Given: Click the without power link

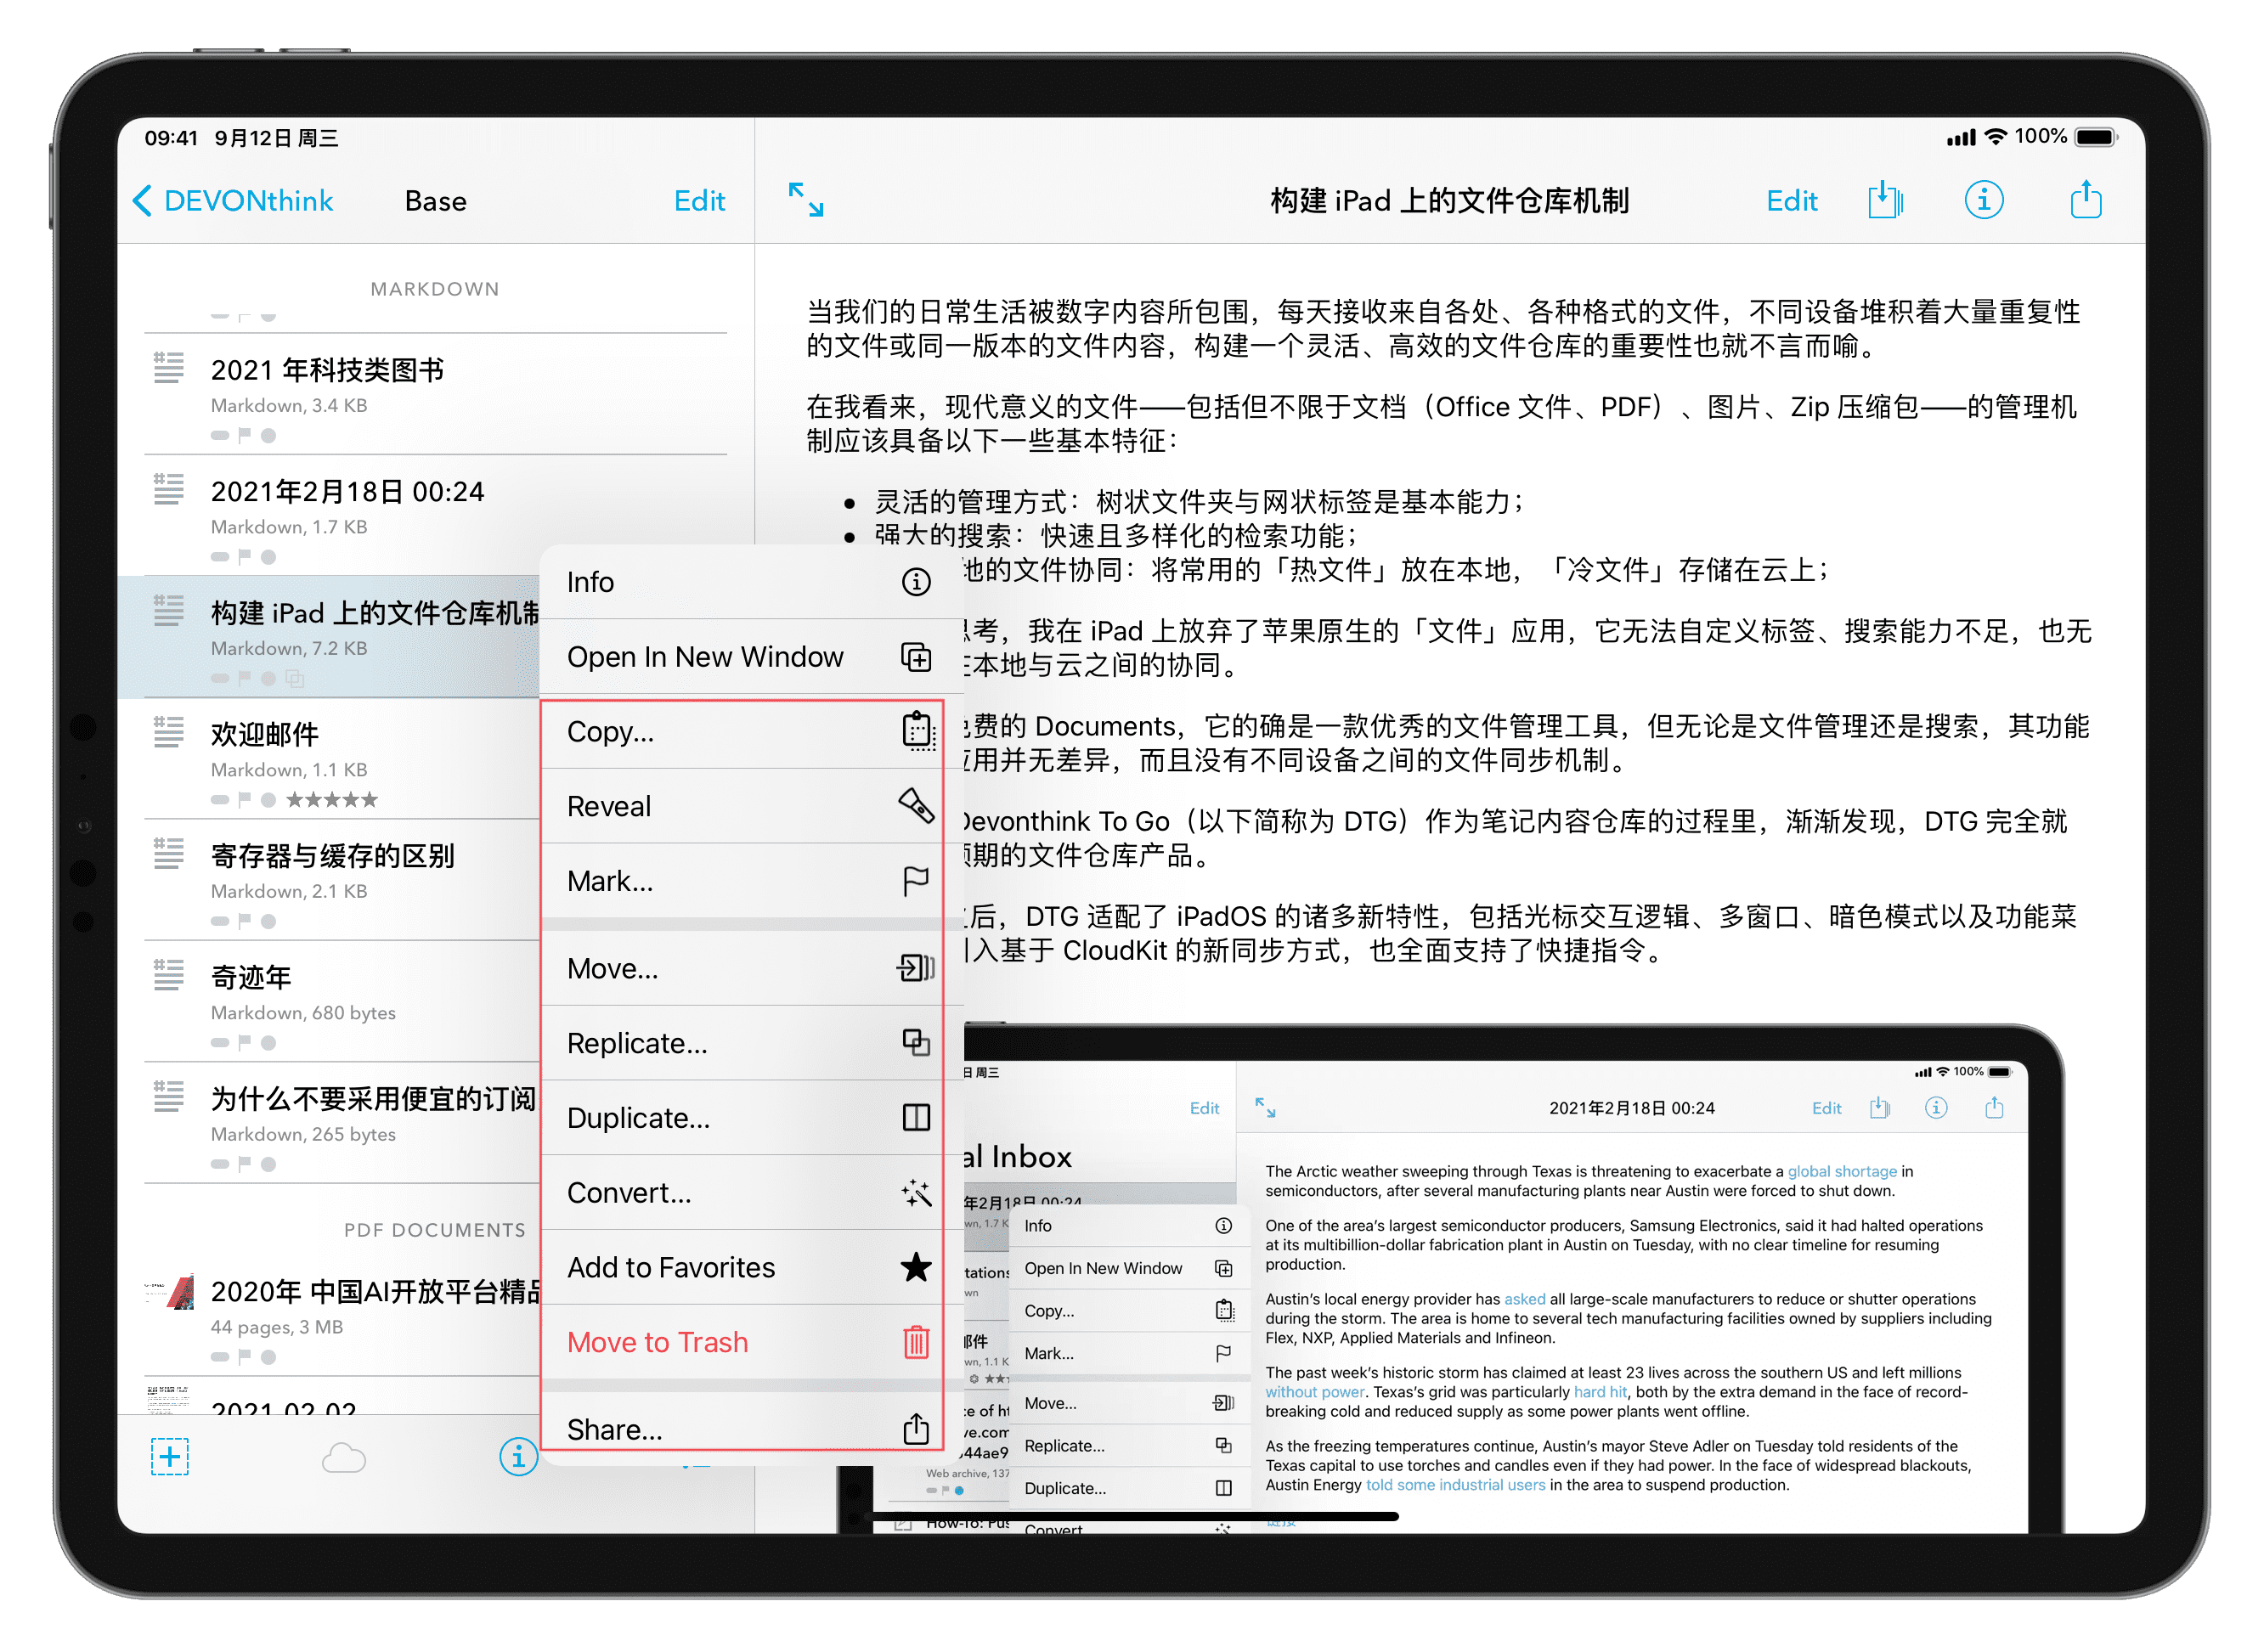Looking at the screenshot, I should (1314, 1392).
